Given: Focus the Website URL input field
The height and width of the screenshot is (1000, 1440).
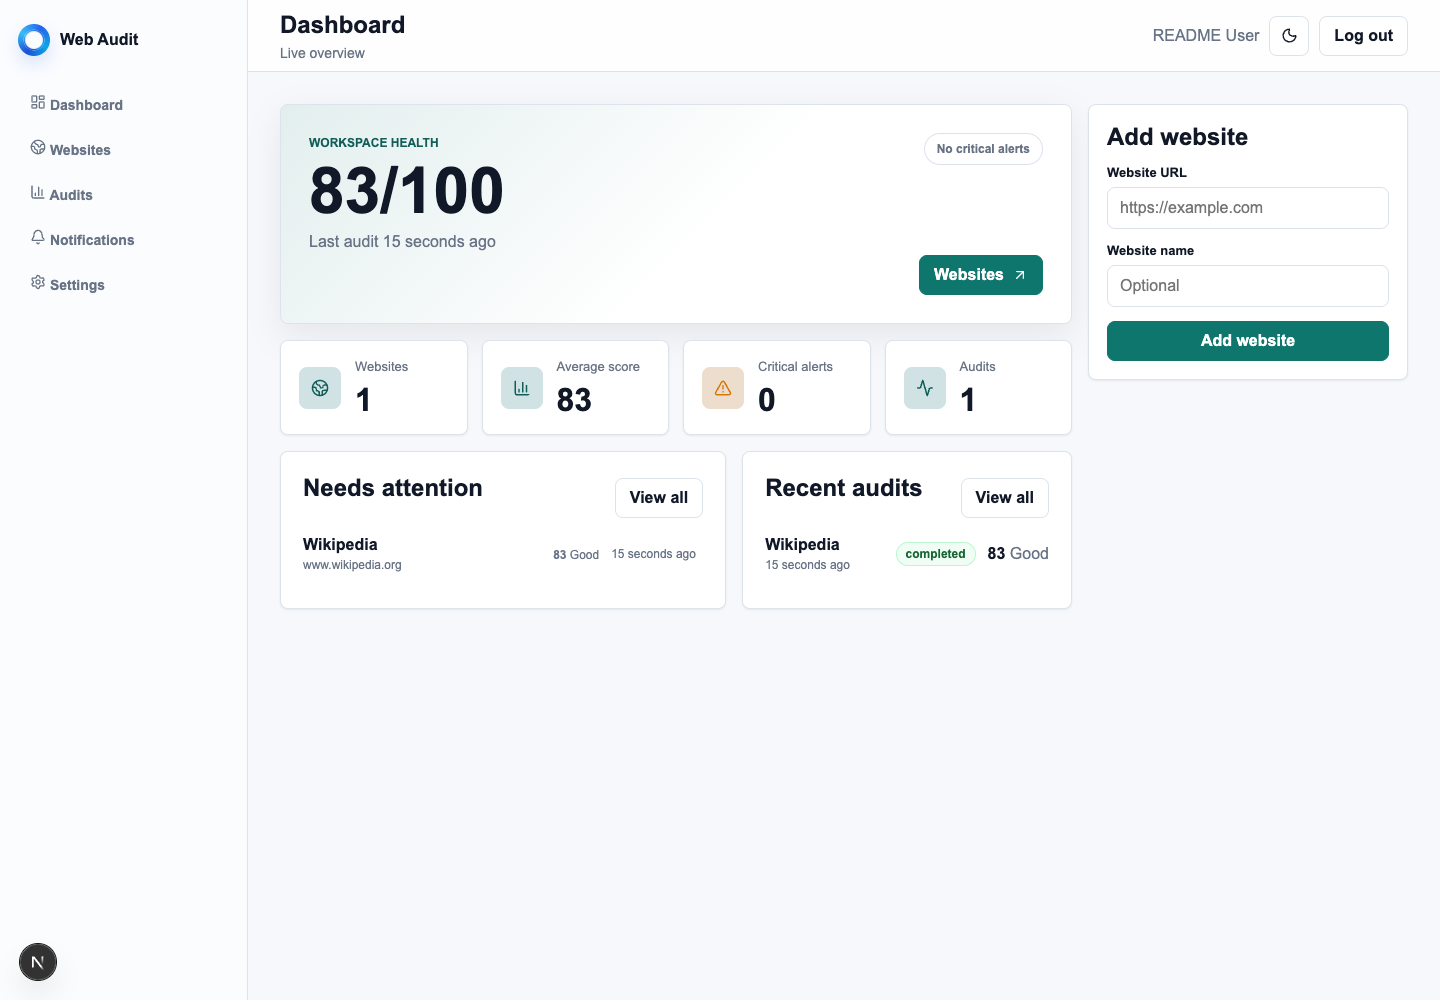Looking at the screenshot, I should [x=1248, y=208].
